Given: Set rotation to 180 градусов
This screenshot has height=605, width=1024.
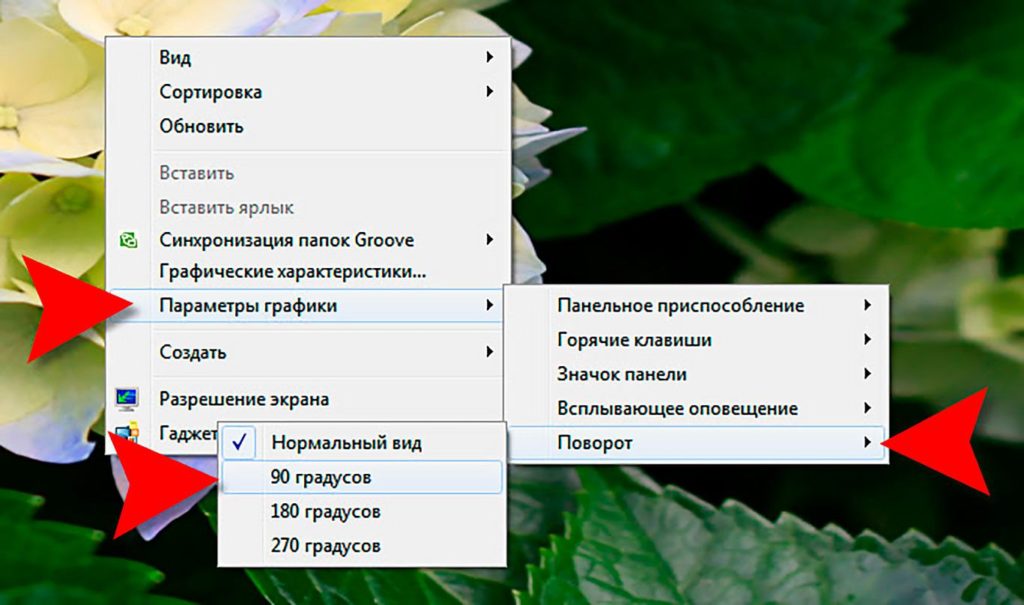Looking at the screenshot, I should tap(325, 512).
